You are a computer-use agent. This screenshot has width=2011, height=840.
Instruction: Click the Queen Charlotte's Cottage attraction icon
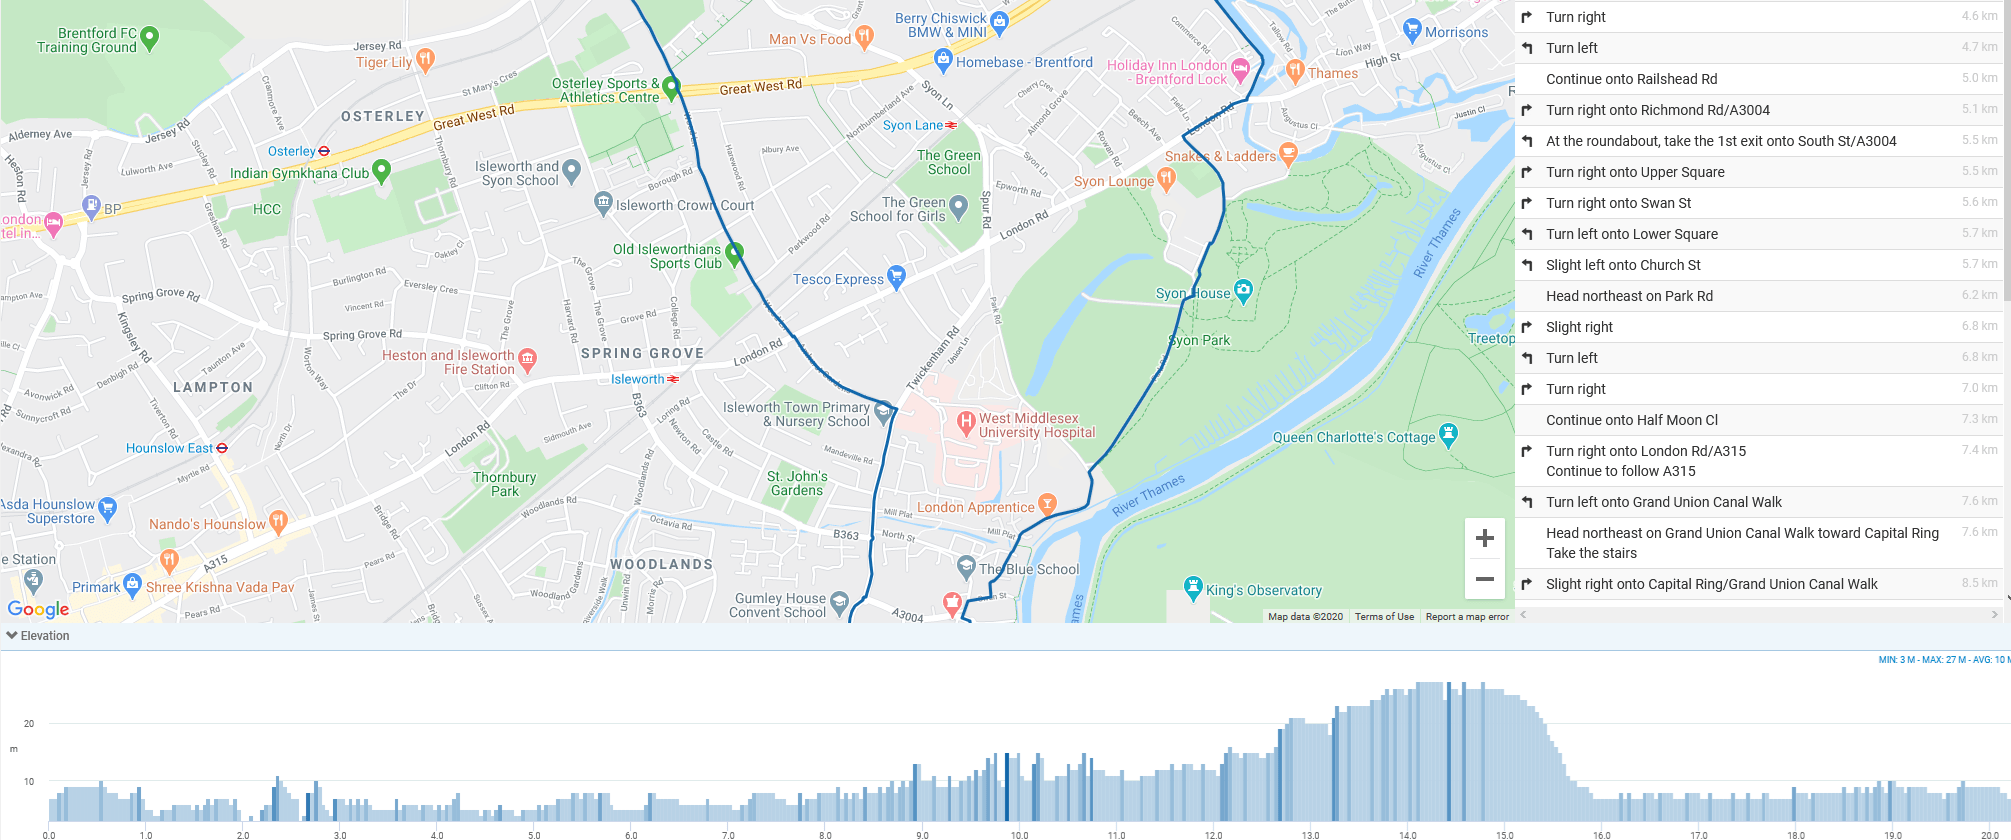(1448, 435)
